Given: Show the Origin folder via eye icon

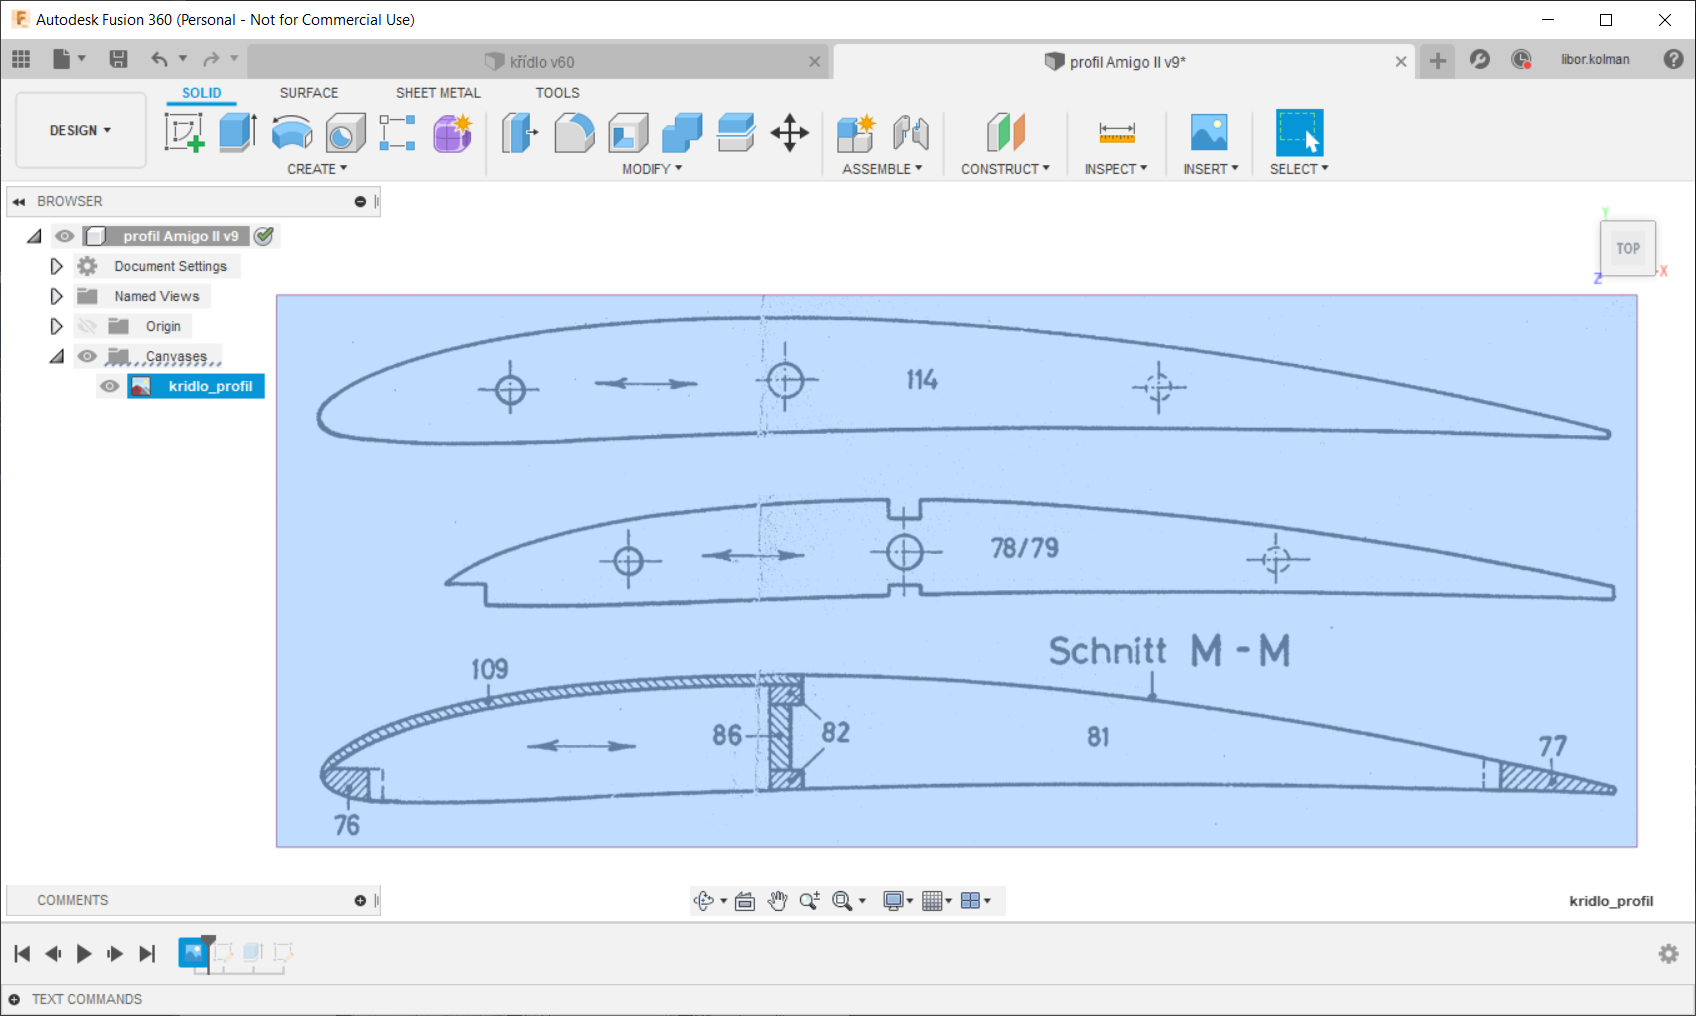Looking at the screenshot, I should click(x=88, y=327).
